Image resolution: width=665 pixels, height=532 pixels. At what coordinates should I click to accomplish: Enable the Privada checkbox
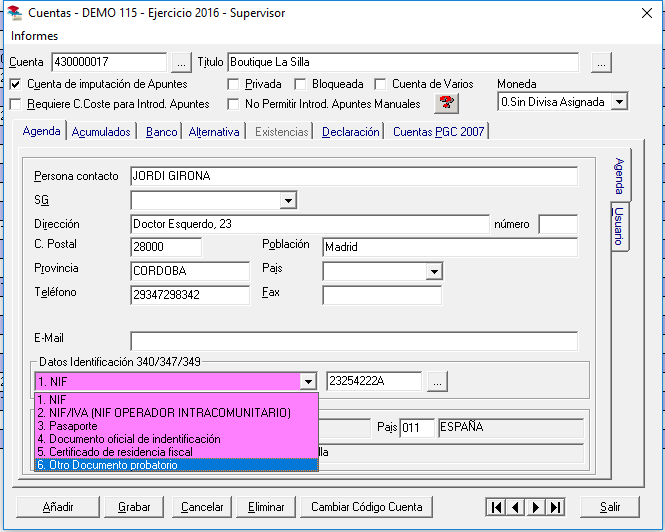(235, 85)
